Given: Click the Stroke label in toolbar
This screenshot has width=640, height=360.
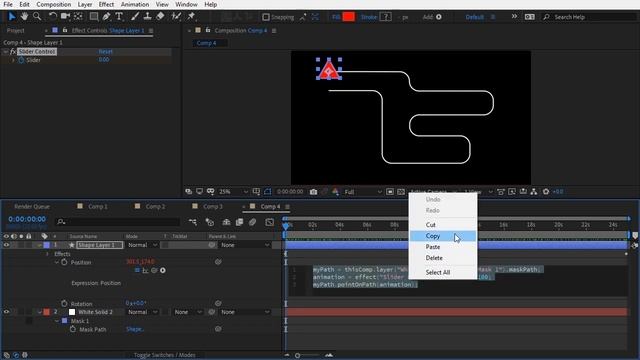Looking at the screenshot, I should [x=369, y=17].
